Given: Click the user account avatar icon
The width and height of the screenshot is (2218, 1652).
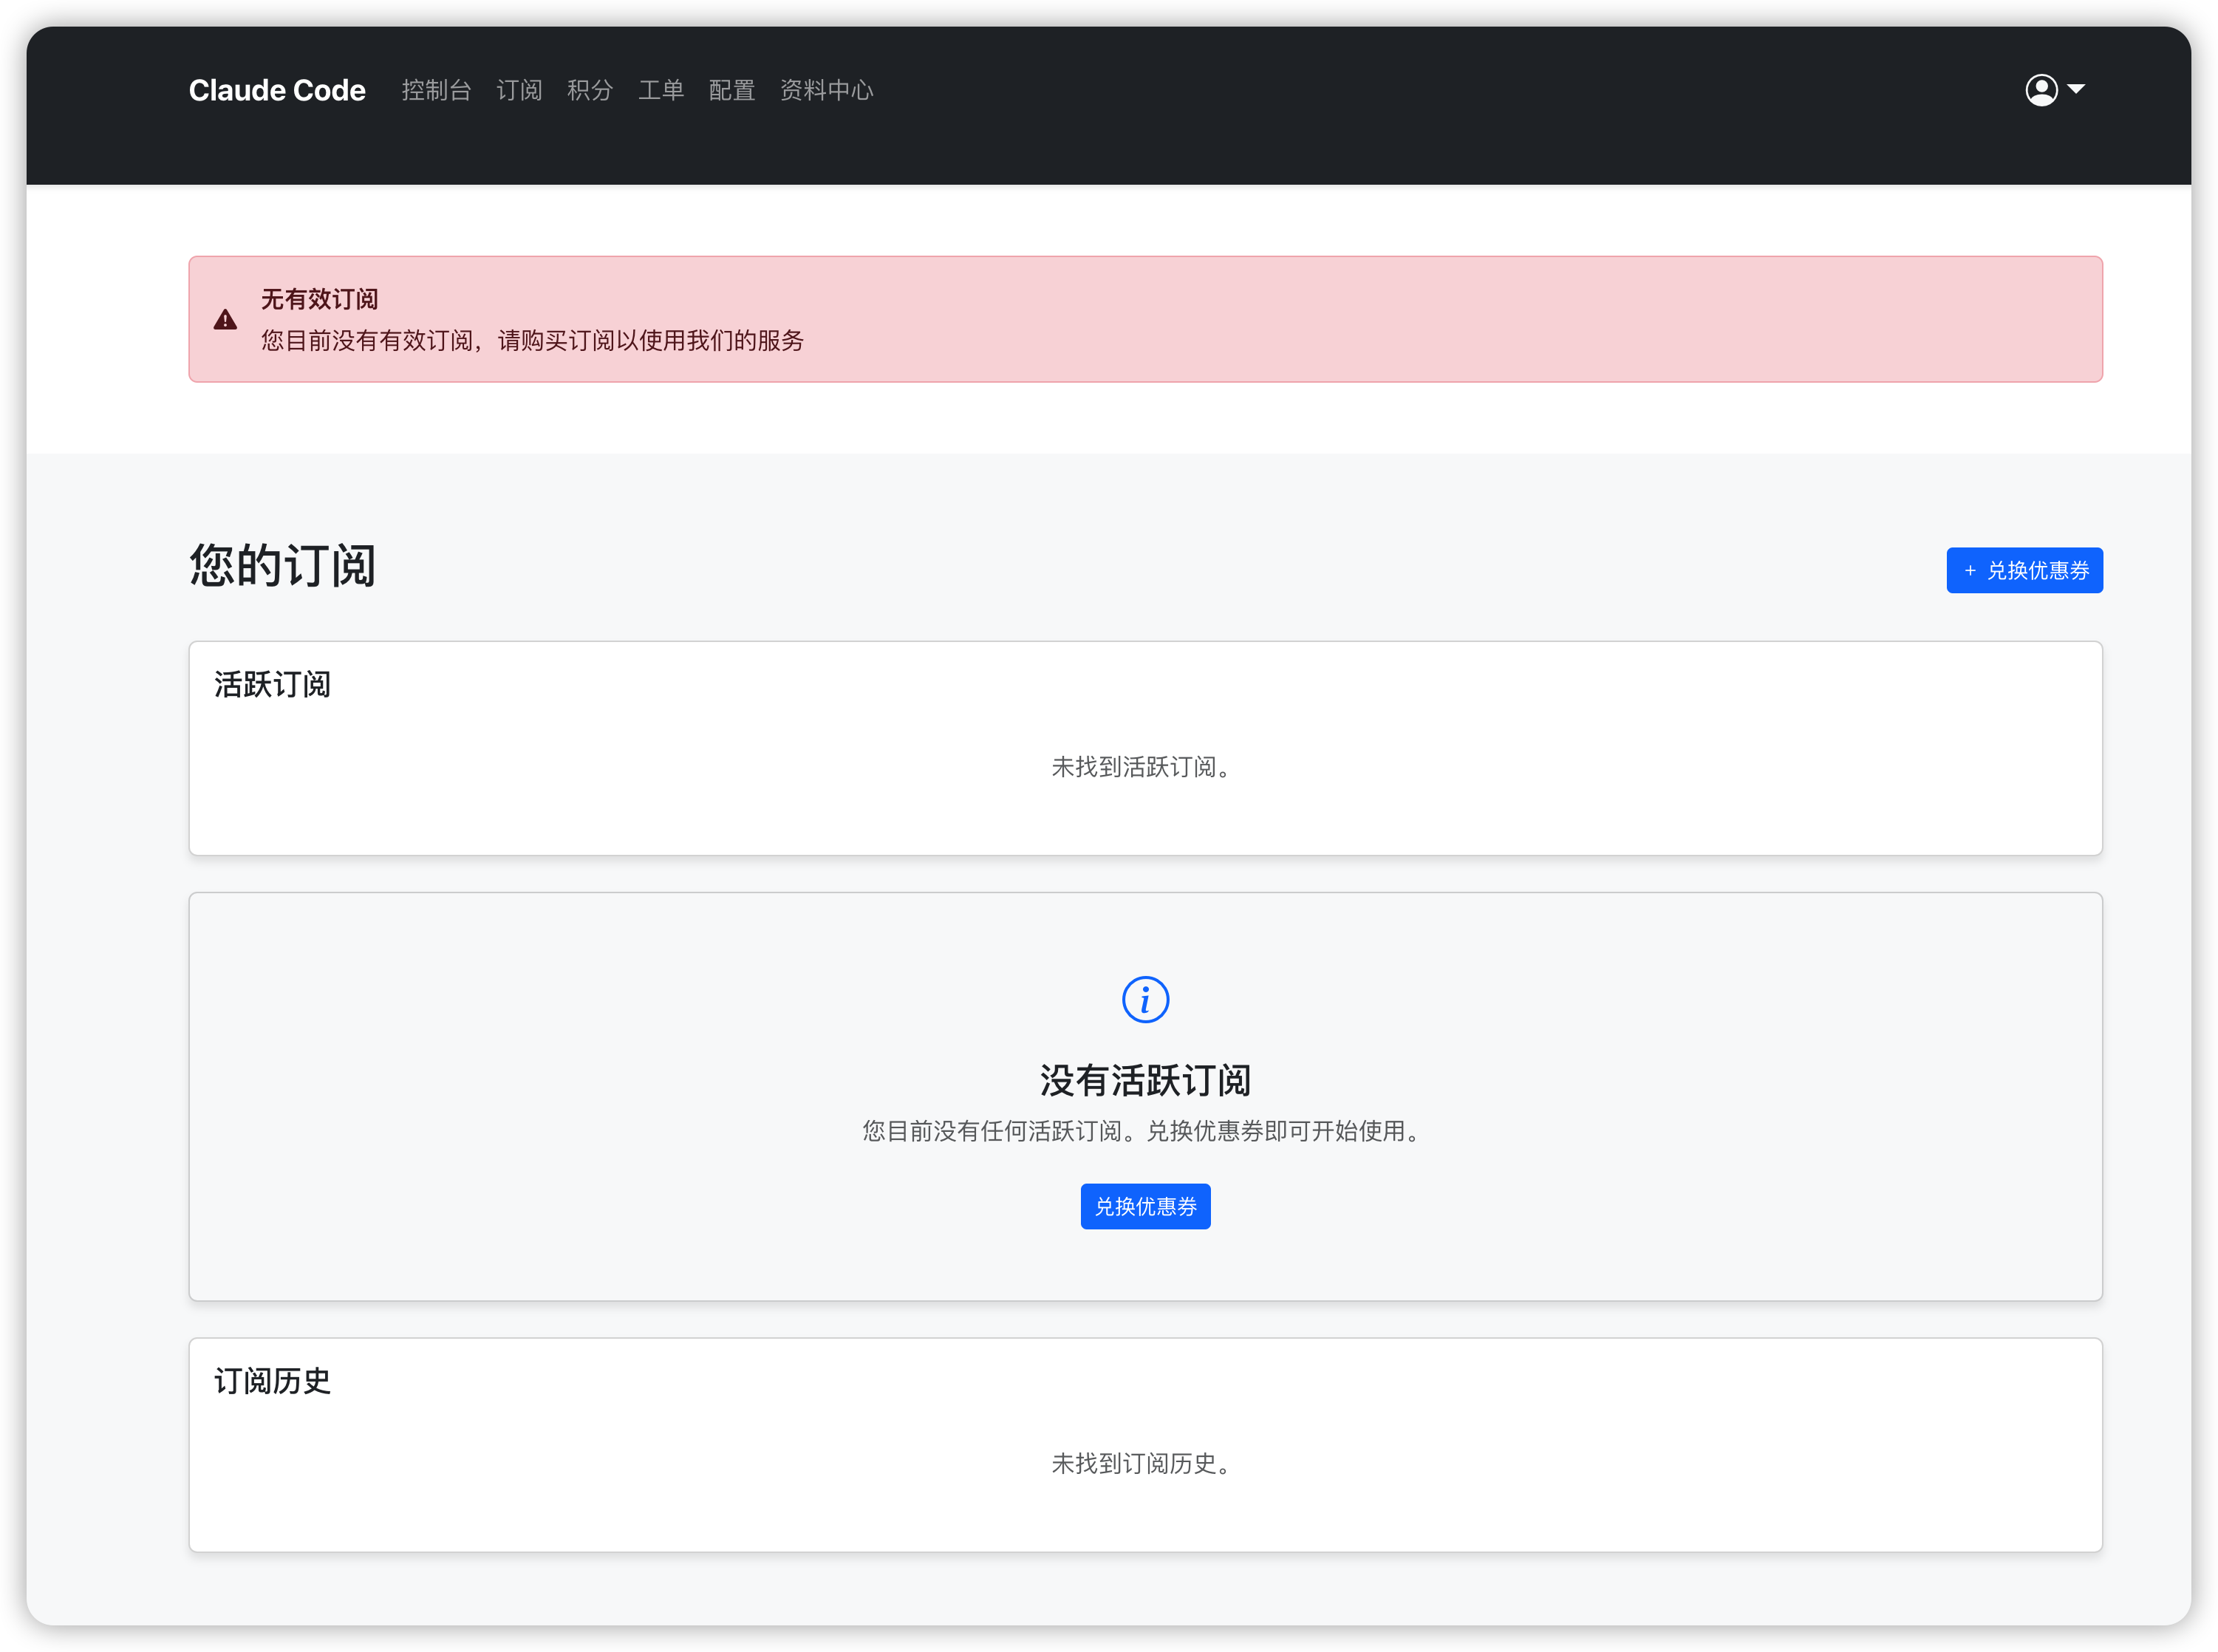Looking at the screenshot, I should click(2041, 90).
